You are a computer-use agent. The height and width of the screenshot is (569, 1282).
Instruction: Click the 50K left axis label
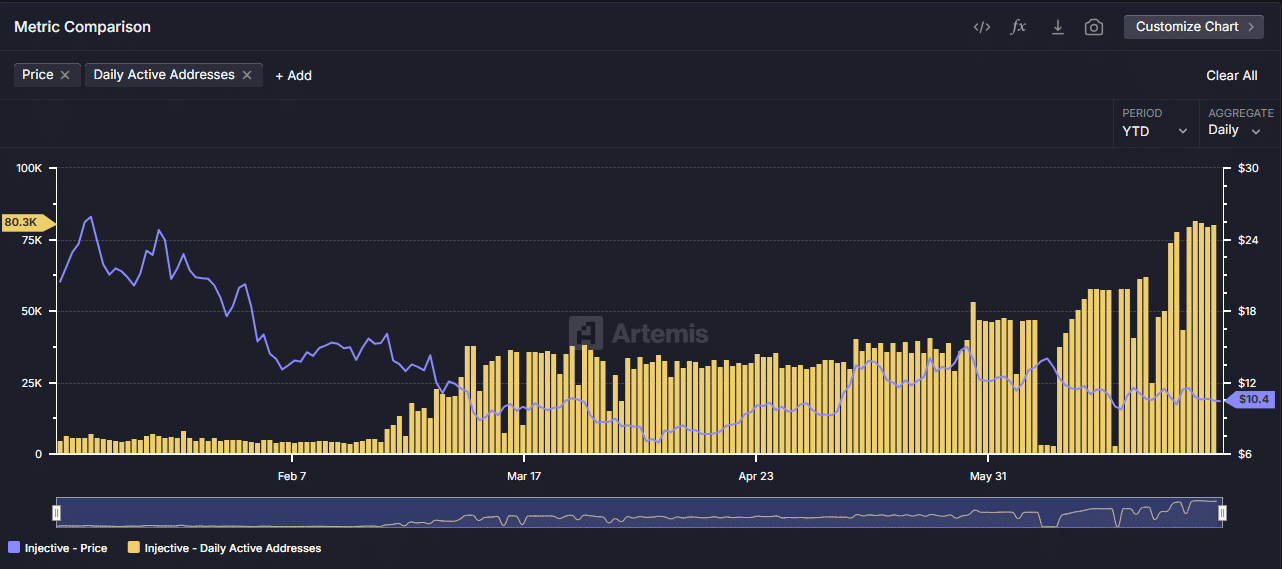pos(33,312)
